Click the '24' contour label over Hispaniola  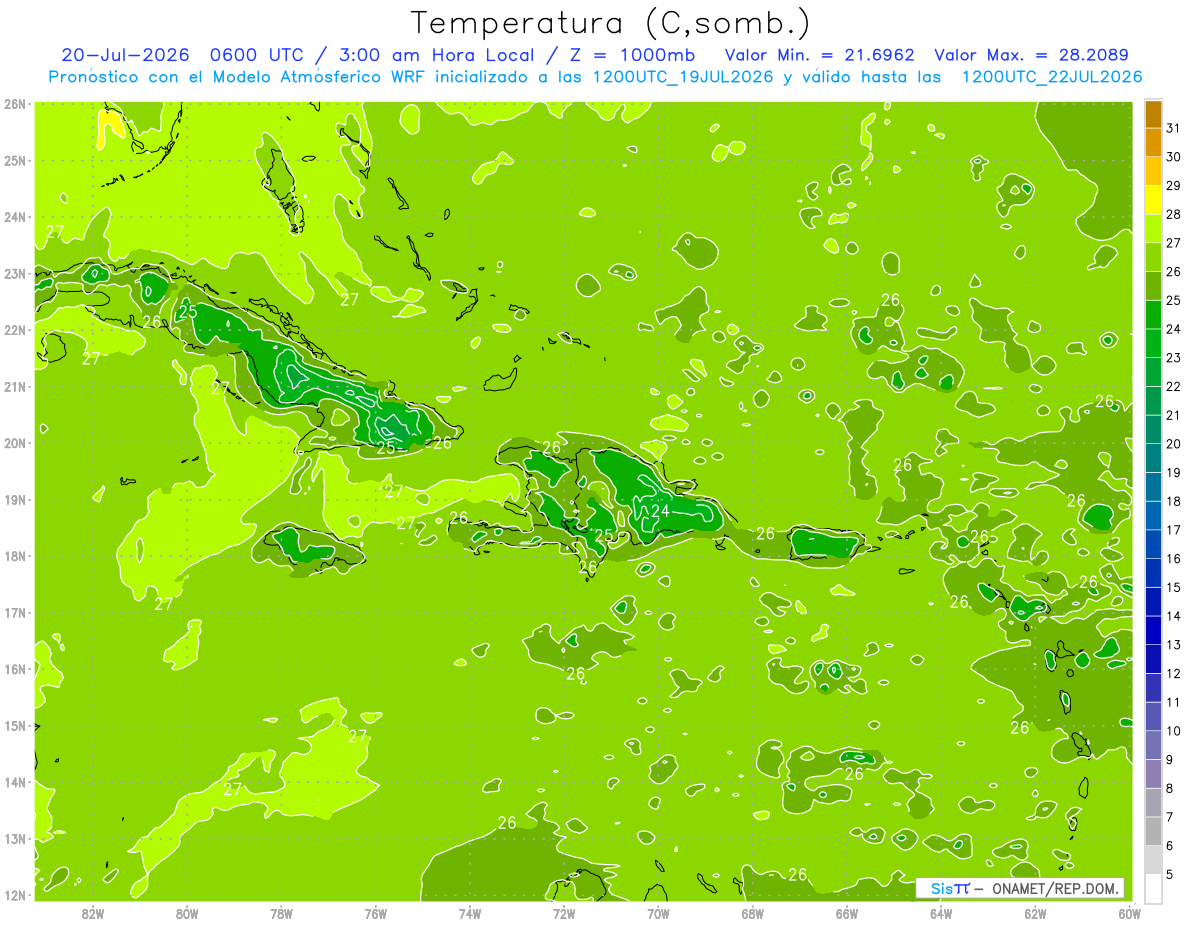tap(660, 511)
